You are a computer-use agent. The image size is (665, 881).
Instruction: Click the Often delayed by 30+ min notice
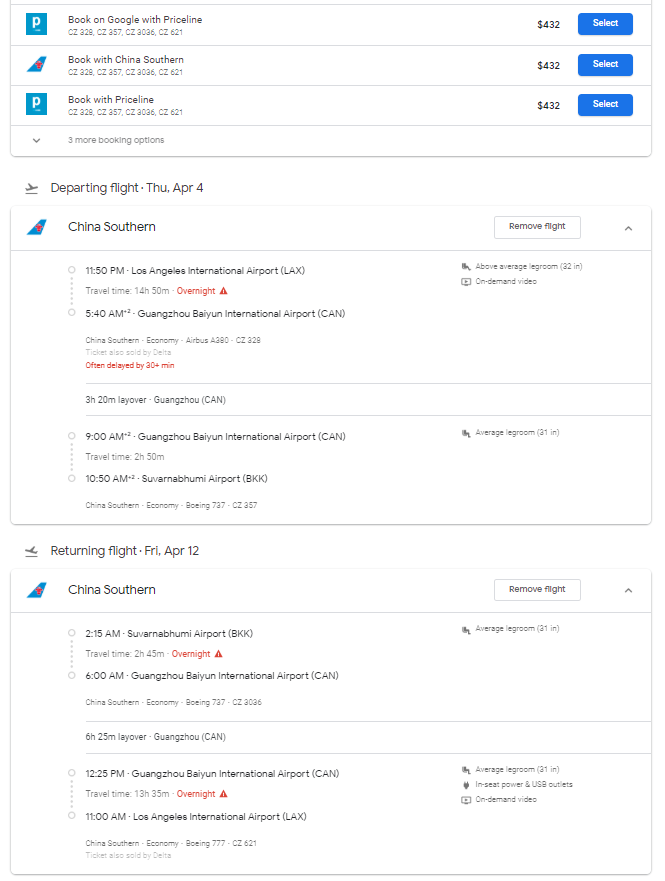point(130,366)
